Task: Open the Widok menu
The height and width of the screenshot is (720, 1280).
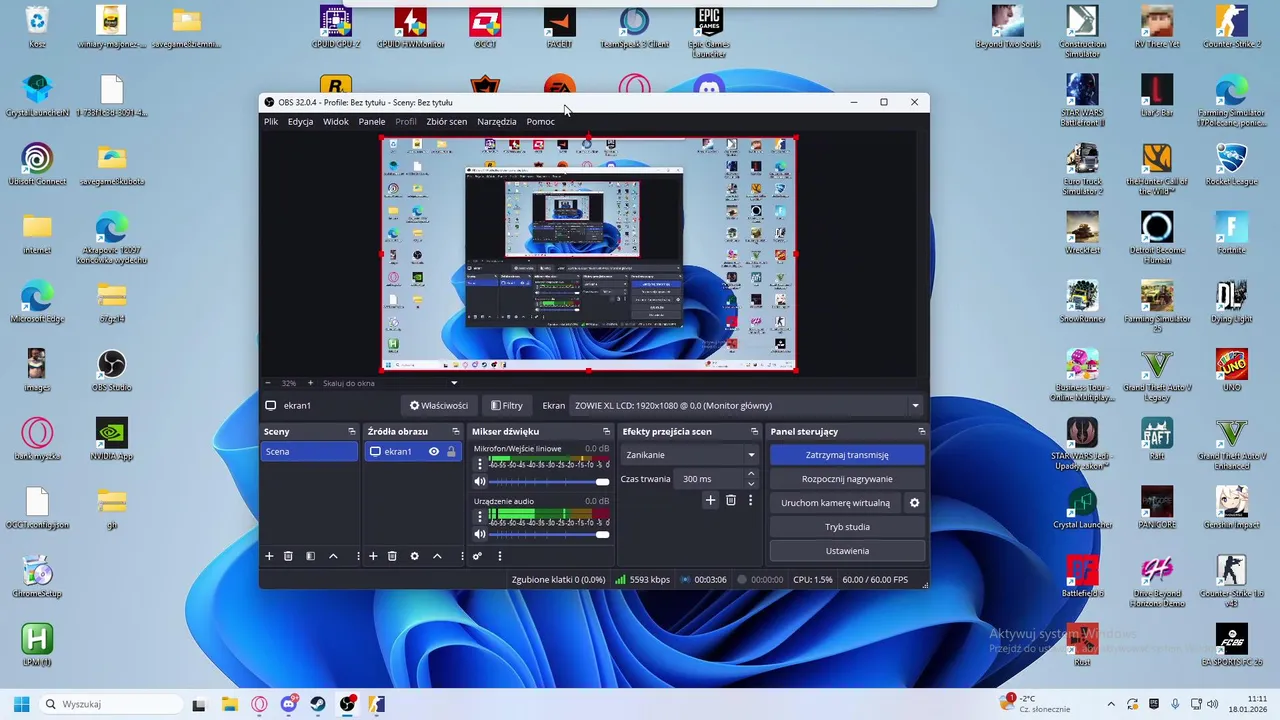Action: [336, 122]
